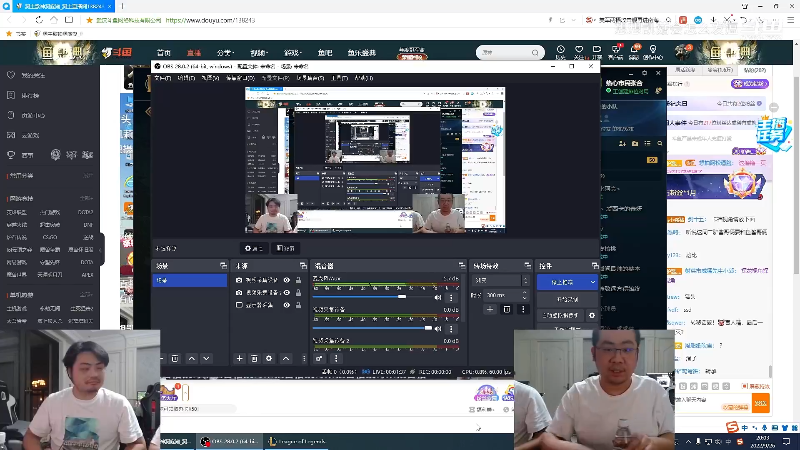800x450 pixels.
Task: Open the mixer footer options menu
Action: coord(336,358)
